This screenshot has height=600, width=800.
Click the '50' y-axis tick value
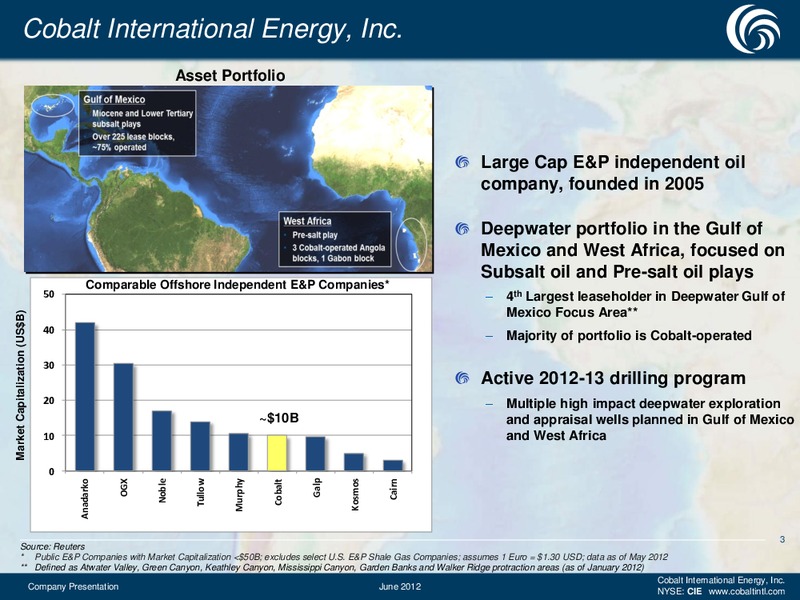click(48, 294)
